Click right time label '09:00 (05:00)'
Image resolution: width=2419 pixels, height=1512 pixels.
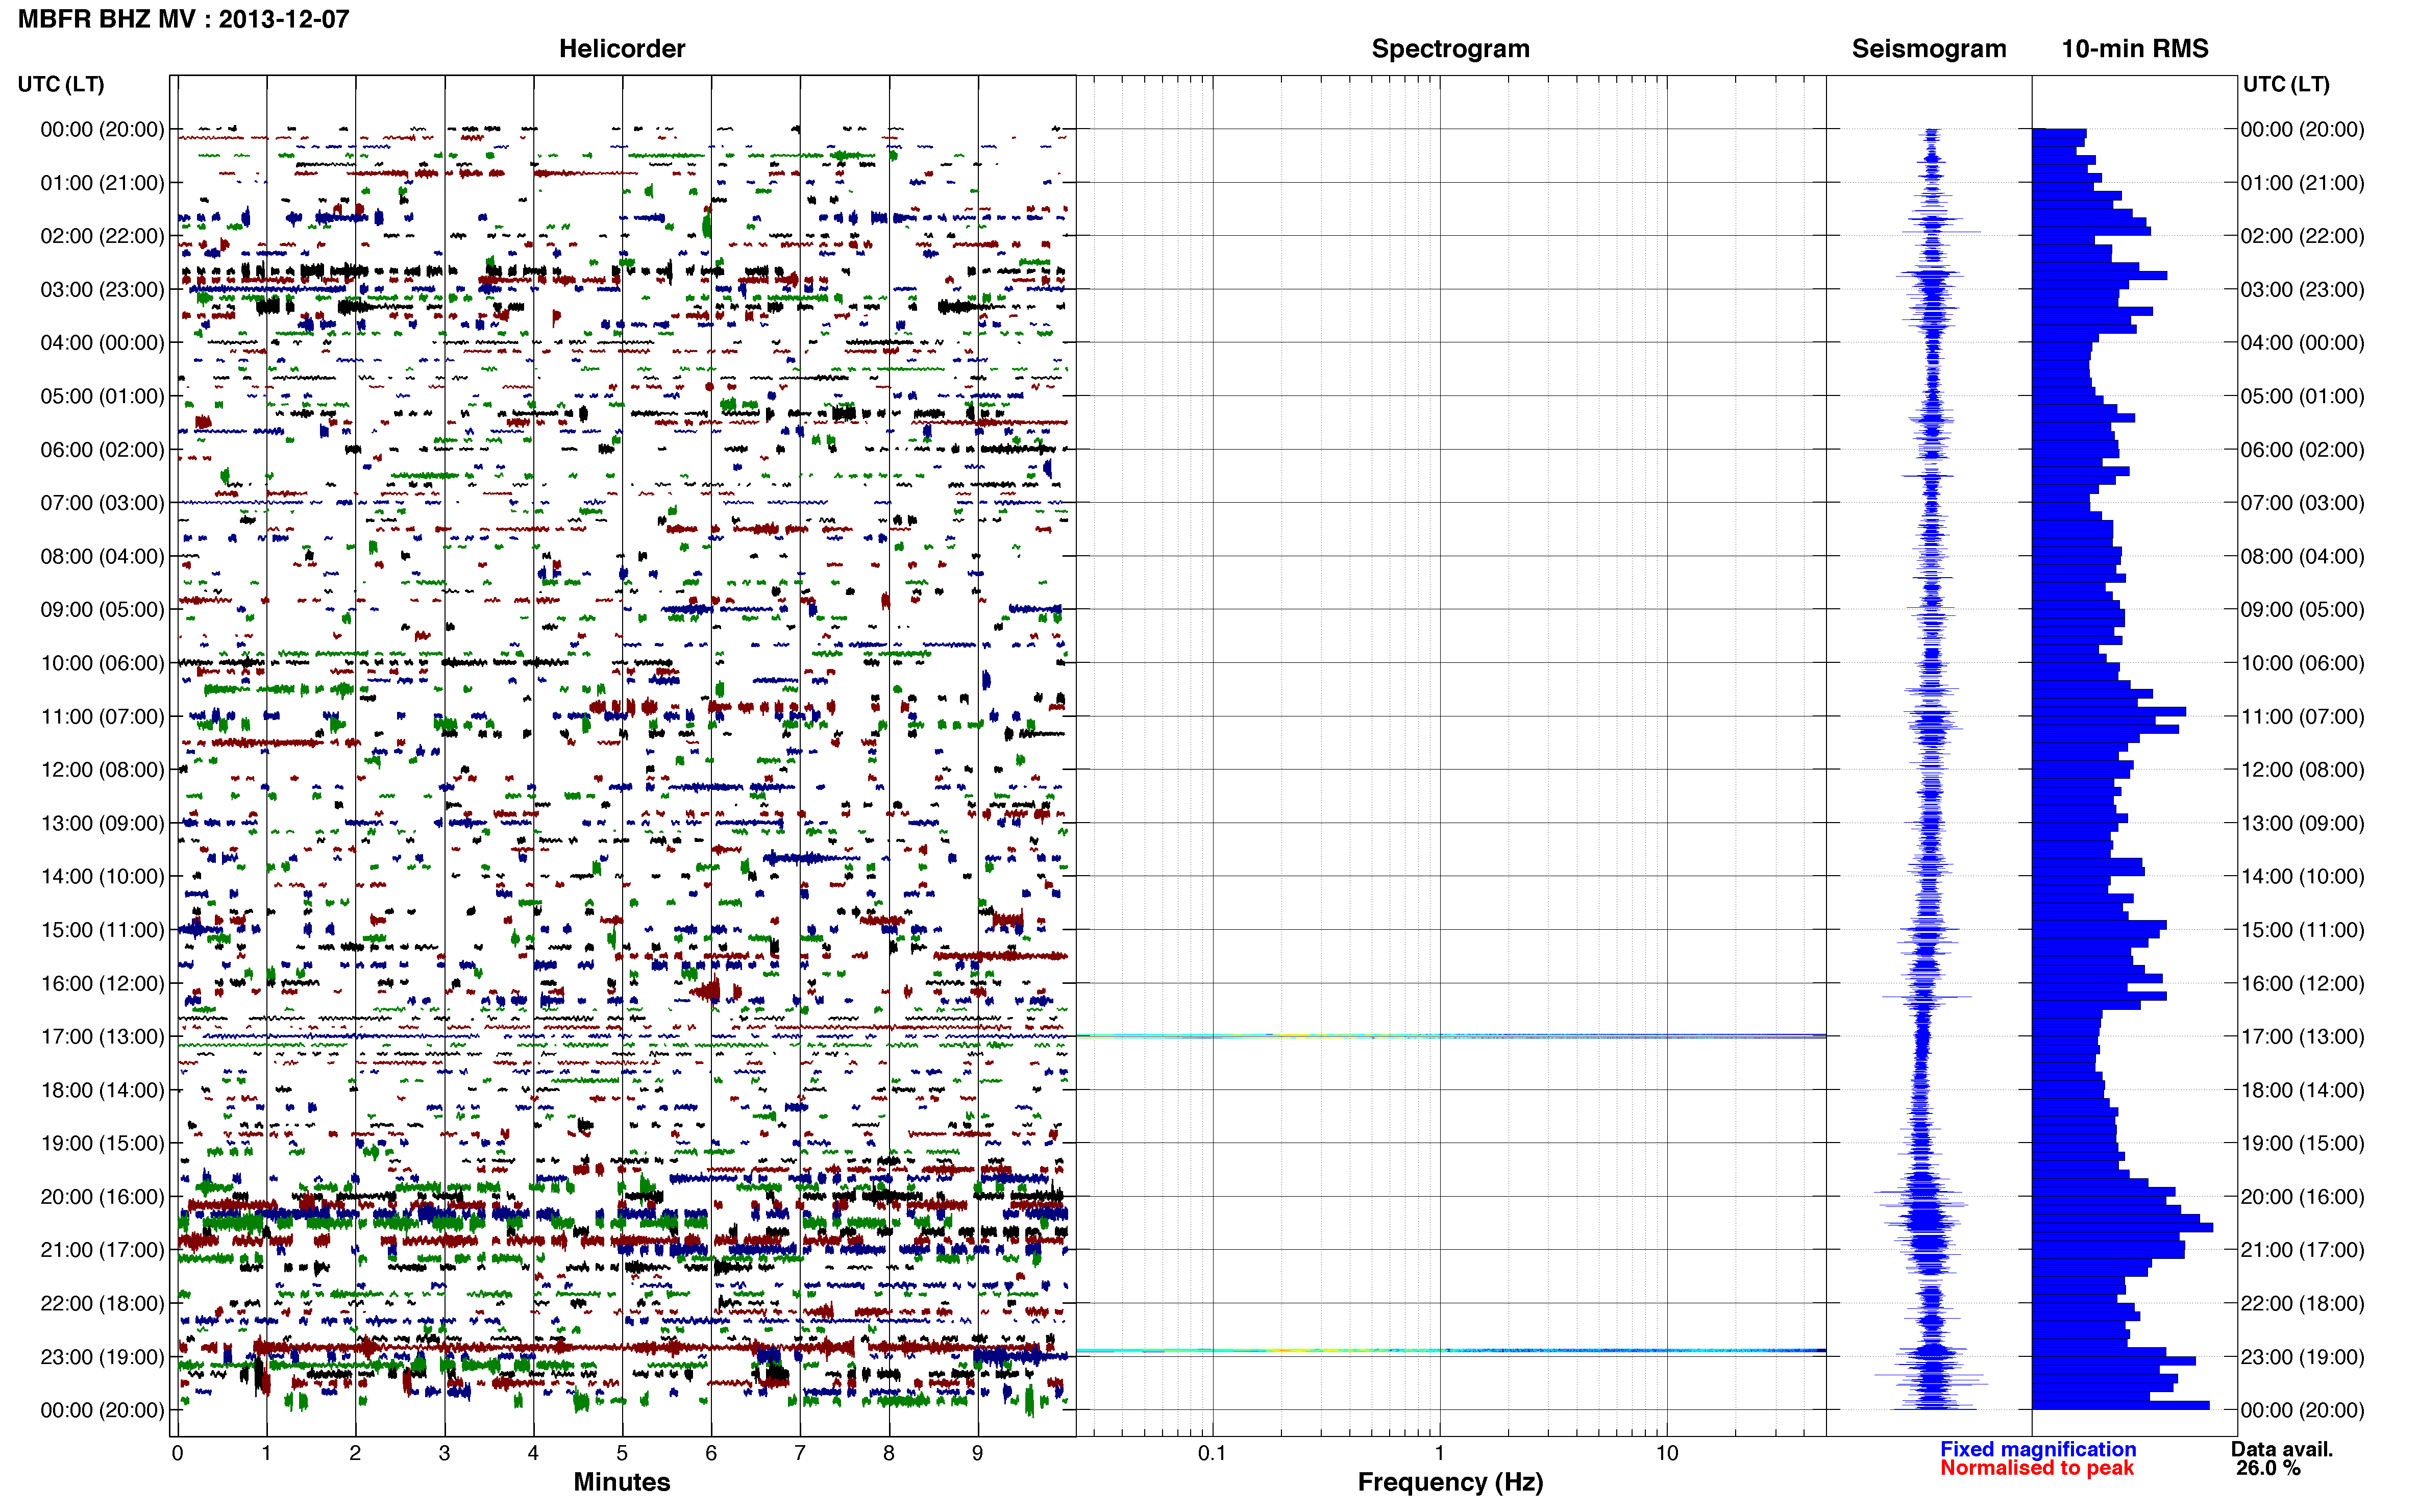tap(2302, 610)
